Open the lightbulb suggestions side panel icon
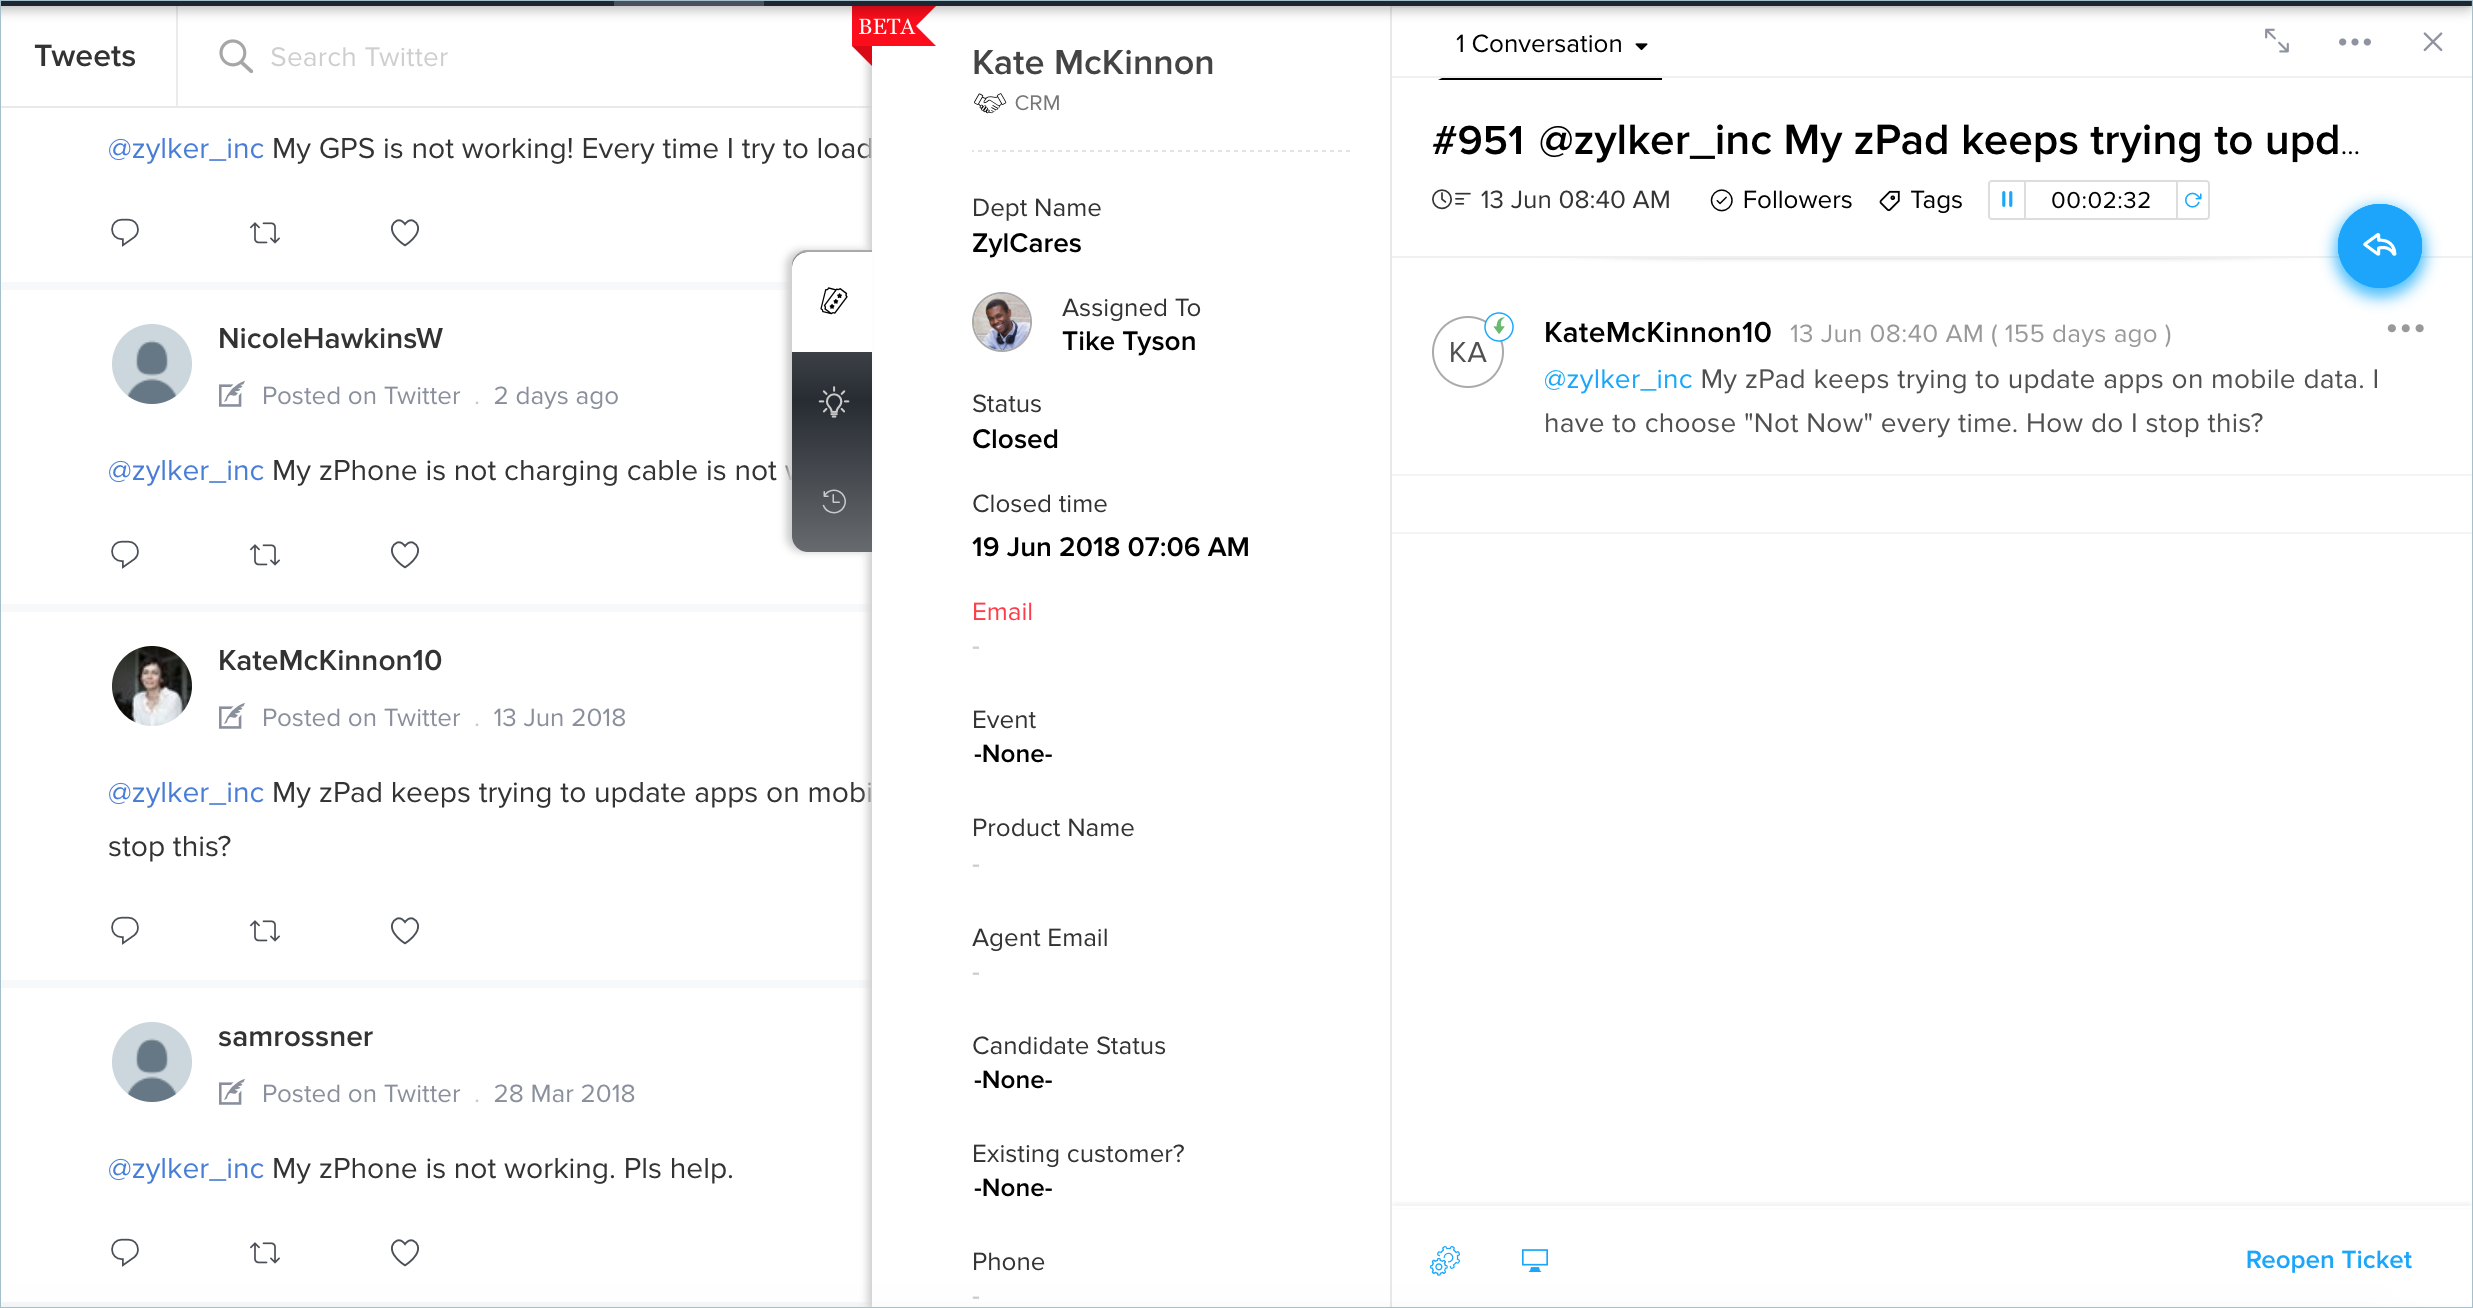Screen dimensions: 2473x1308 click(834, 402)
